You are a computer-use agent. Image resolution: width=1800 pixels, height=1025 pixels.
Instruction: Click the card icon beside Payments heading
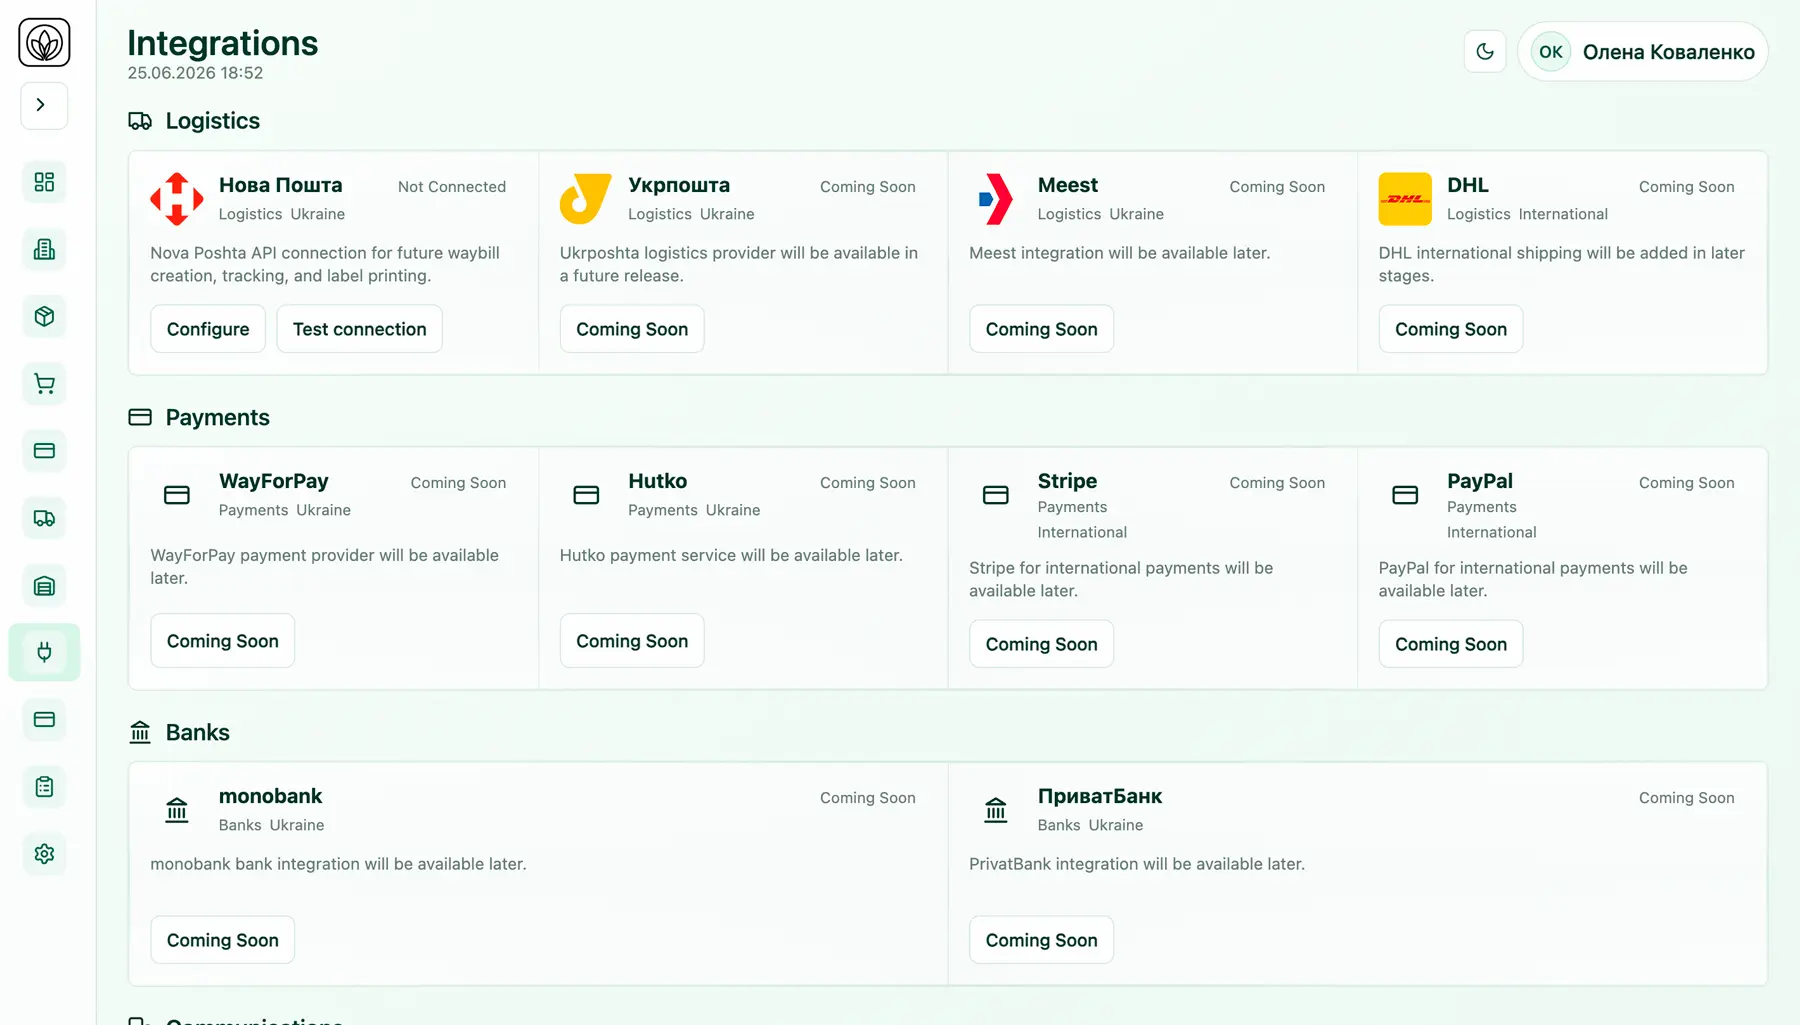click(x=140, y=417)
